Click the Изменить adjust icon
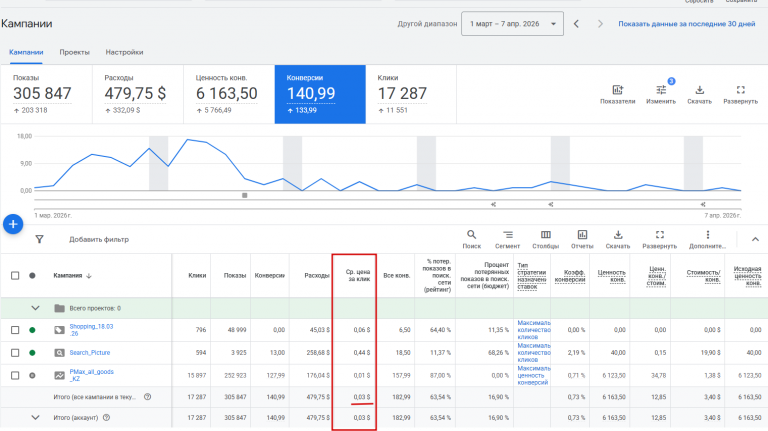 [661, 90]
